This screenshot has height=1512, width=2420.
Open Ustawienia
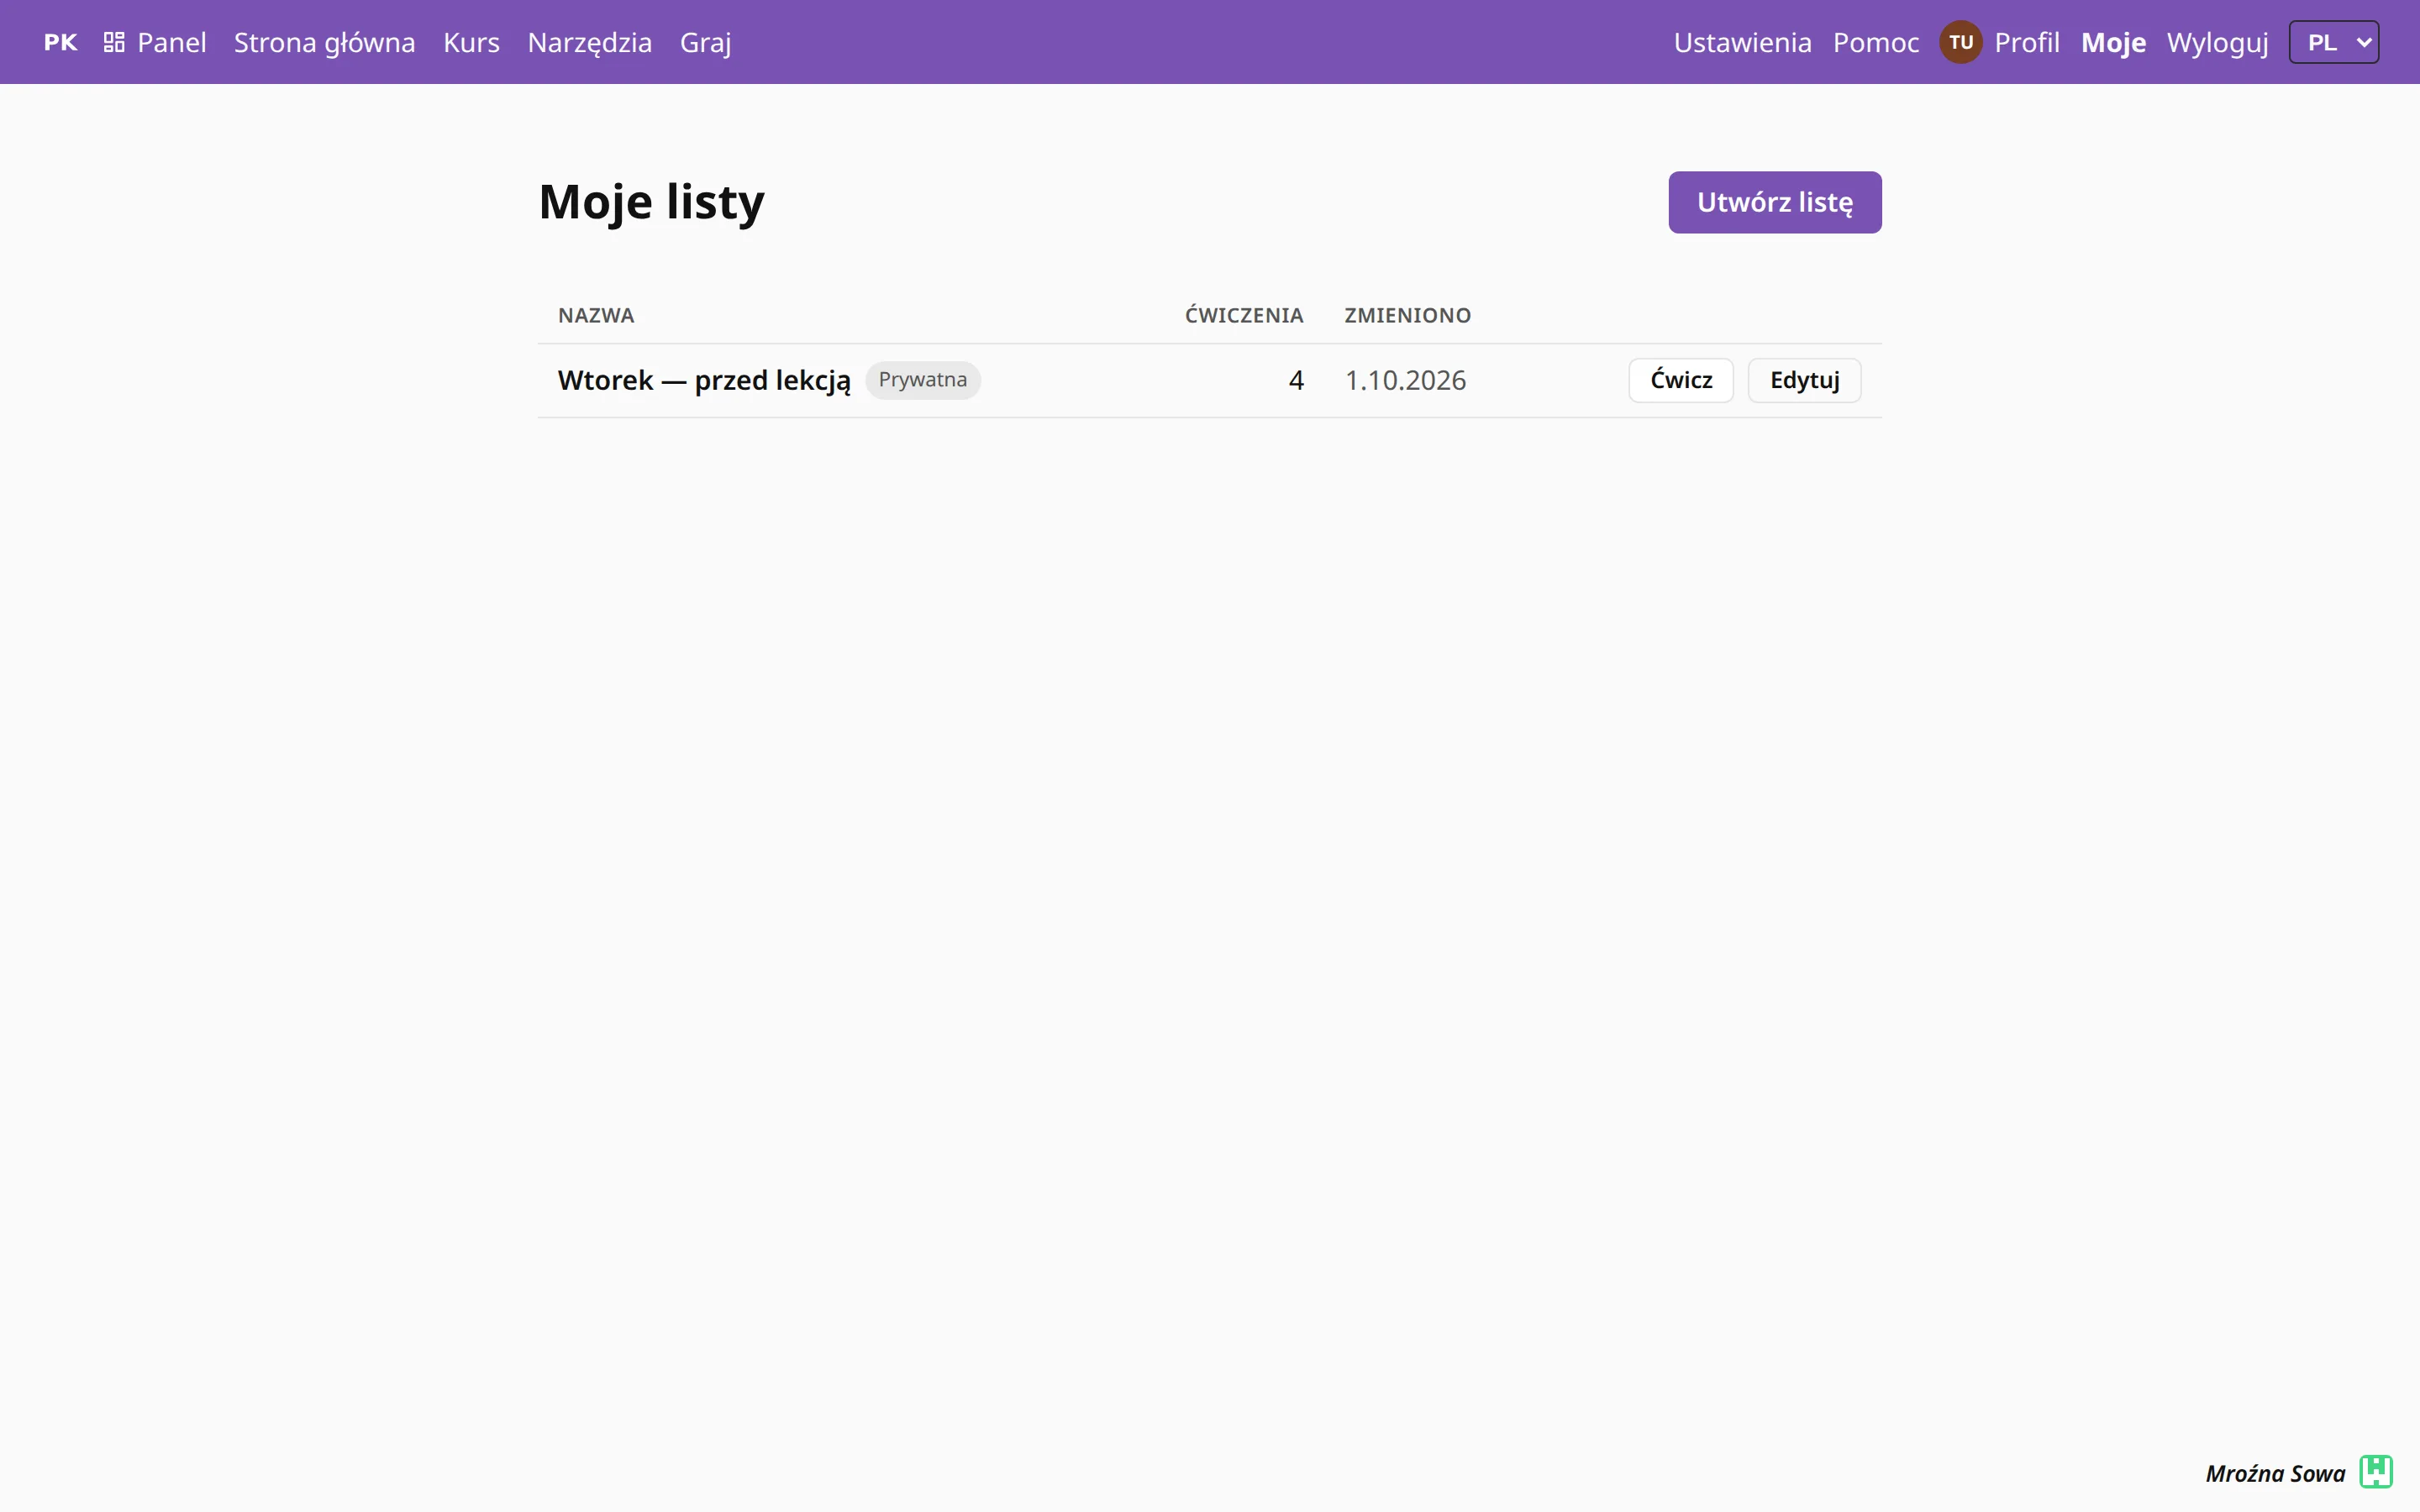coord(1742,42)
